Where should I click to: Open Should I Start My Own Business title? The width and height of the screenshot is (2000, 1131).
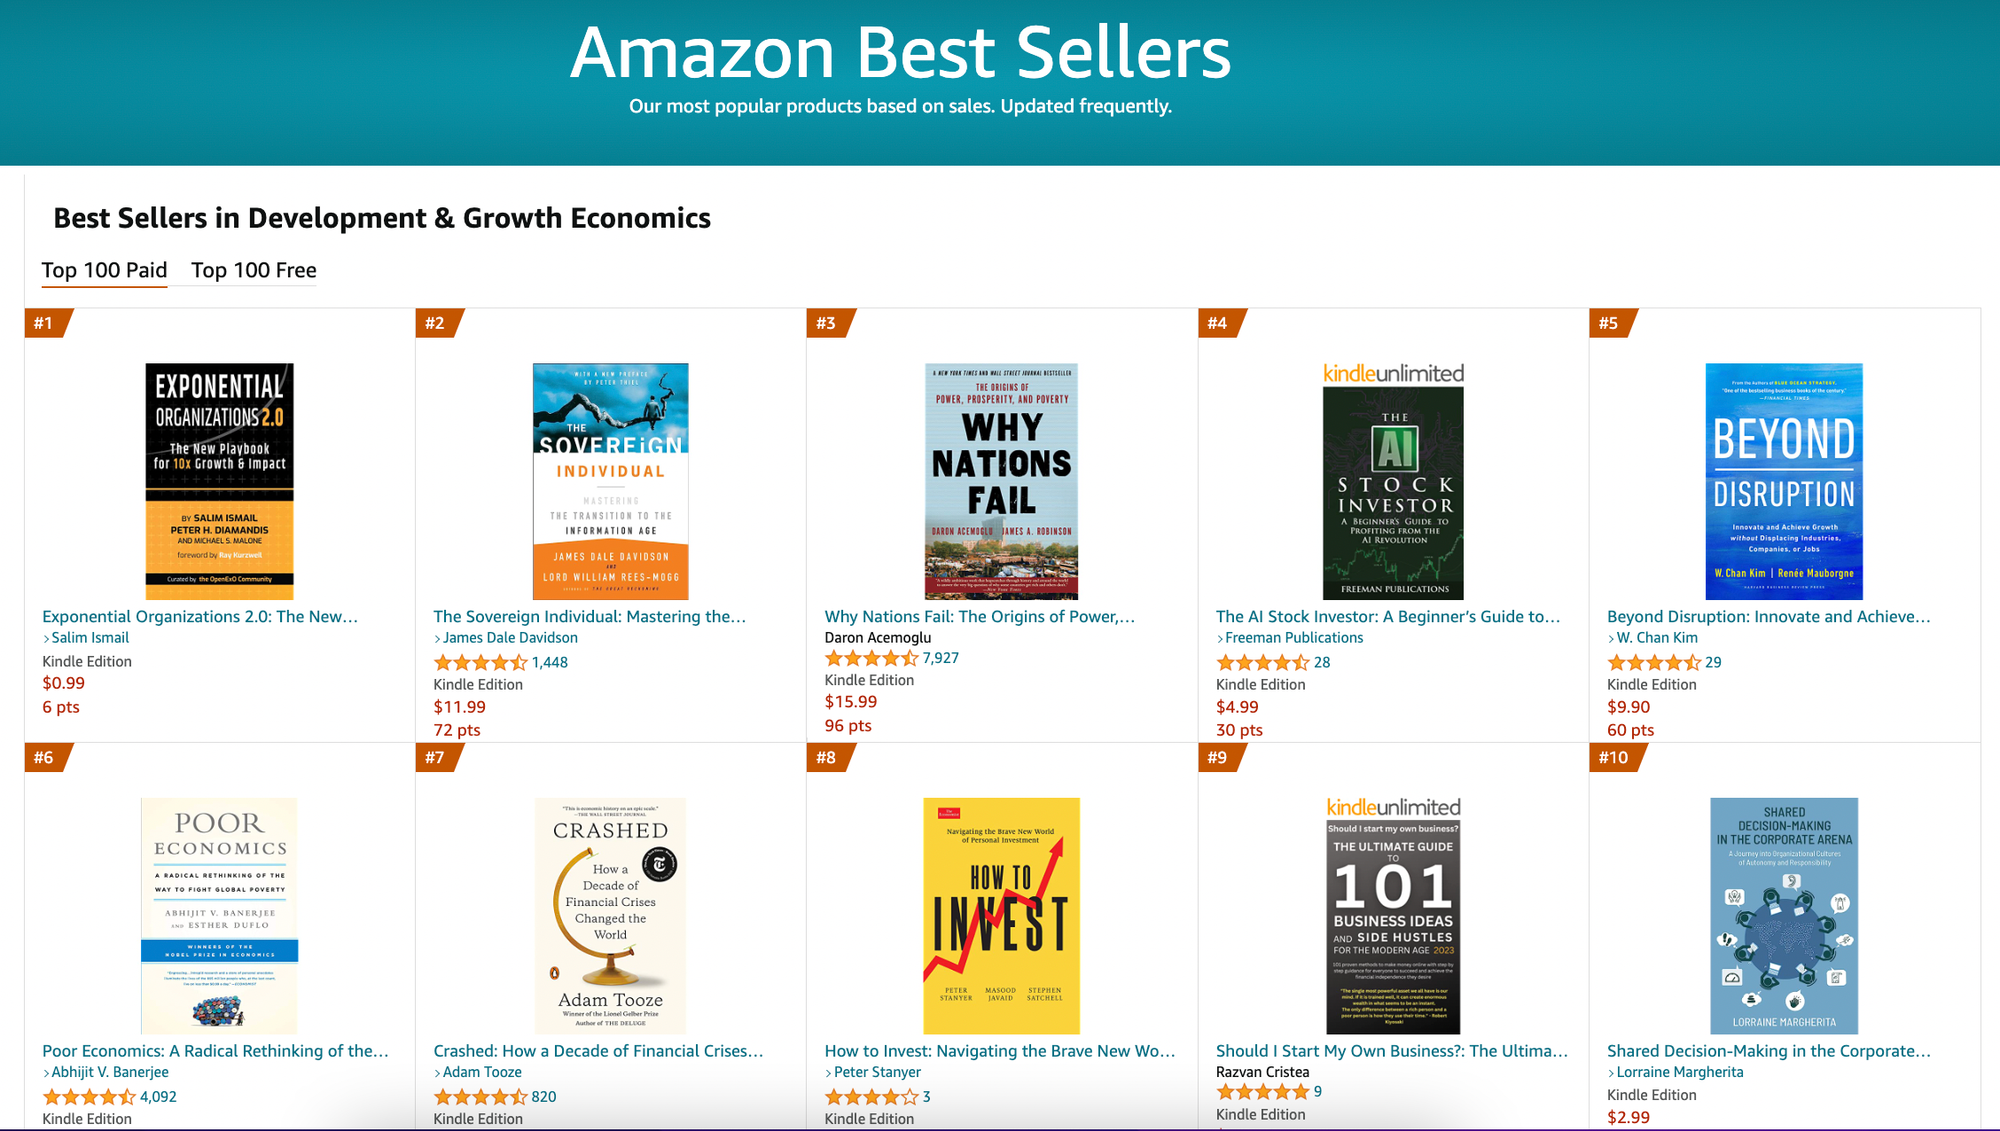(1392, 1051)
